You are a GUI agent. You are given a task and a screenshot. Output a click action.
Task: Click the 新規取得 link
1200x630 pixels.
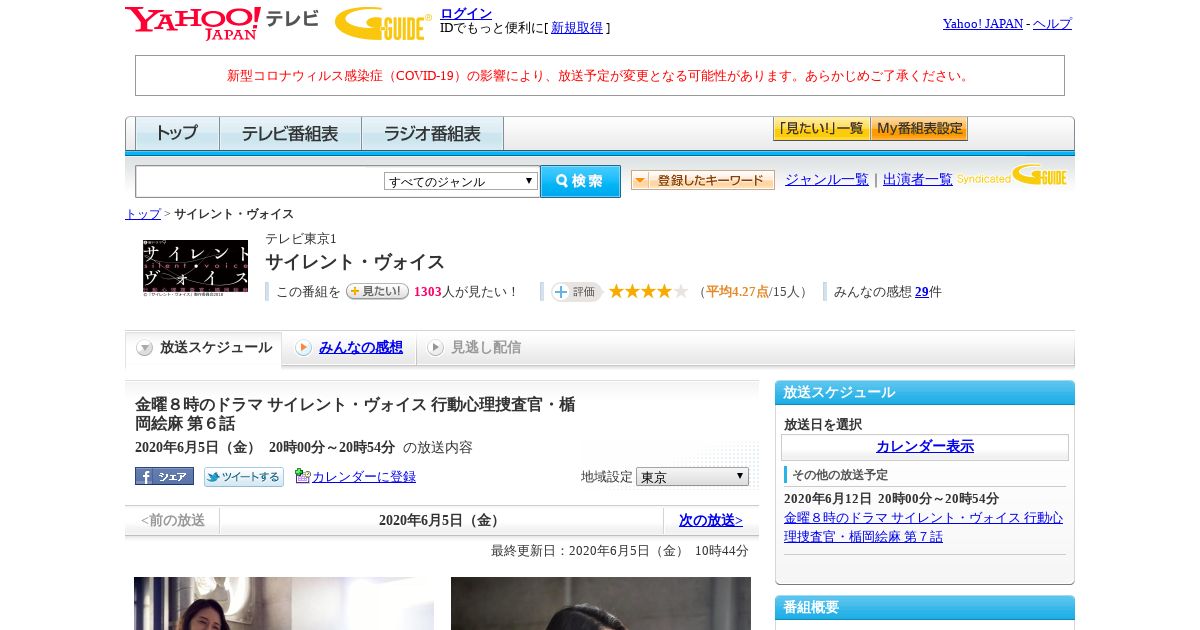[577, 28]
